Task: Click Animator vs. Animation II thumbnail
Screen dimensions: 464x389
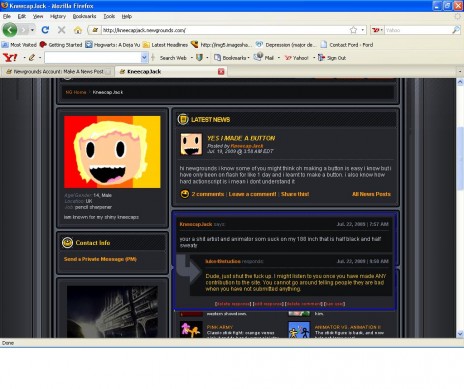Action: click(299, 329)
